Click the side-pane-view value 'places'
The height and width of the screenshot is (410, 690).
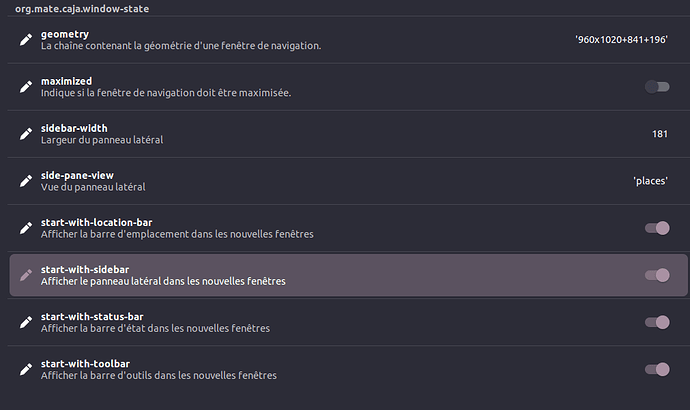click(x=650, y=181)
